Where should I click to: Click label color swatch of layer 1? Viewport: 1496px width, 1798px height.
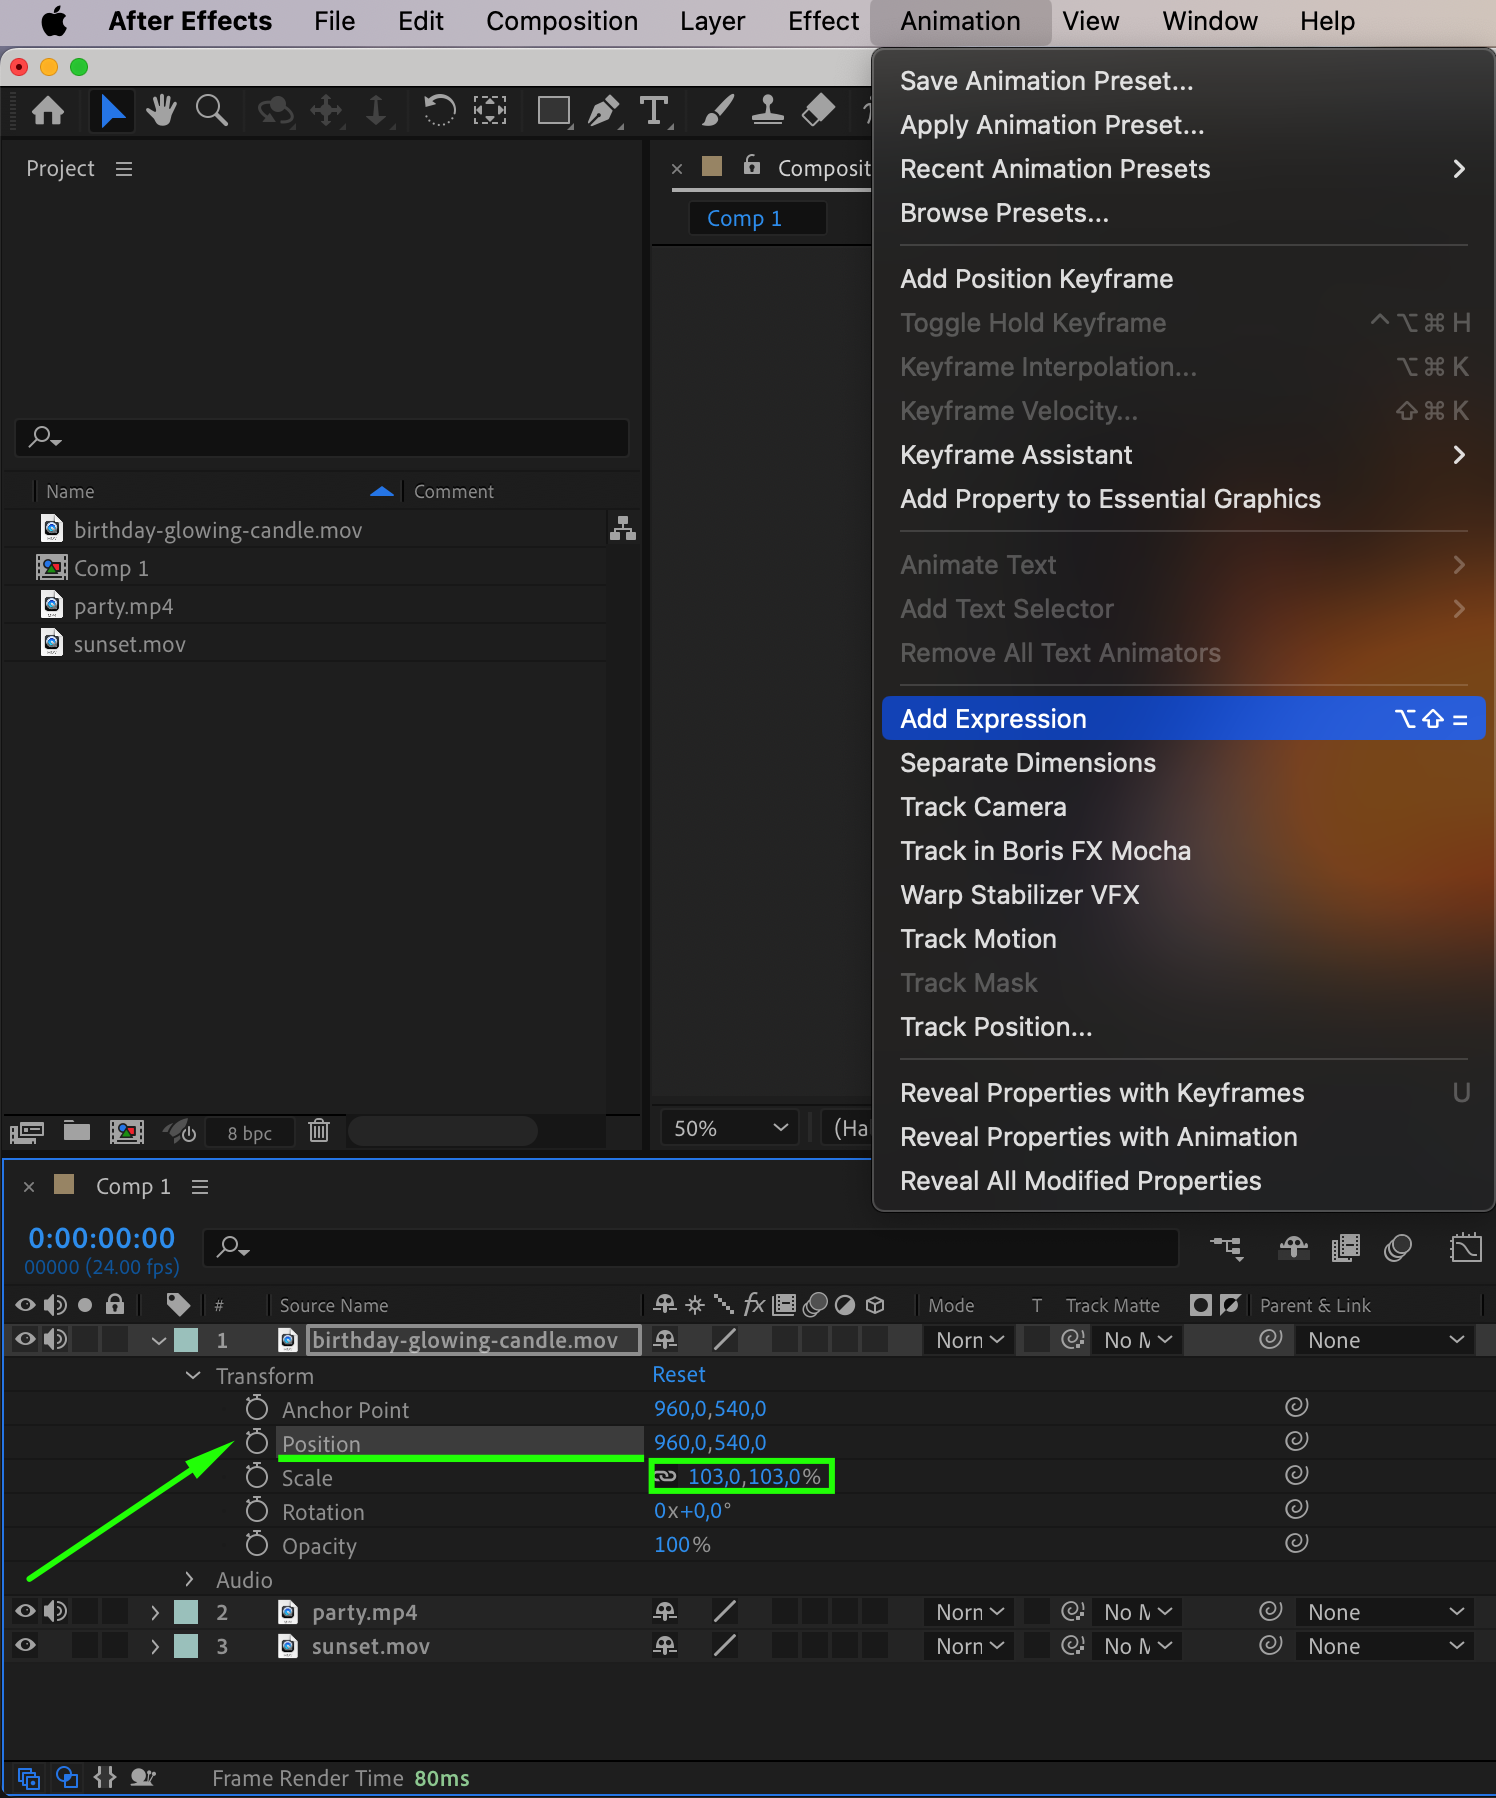186,1340
